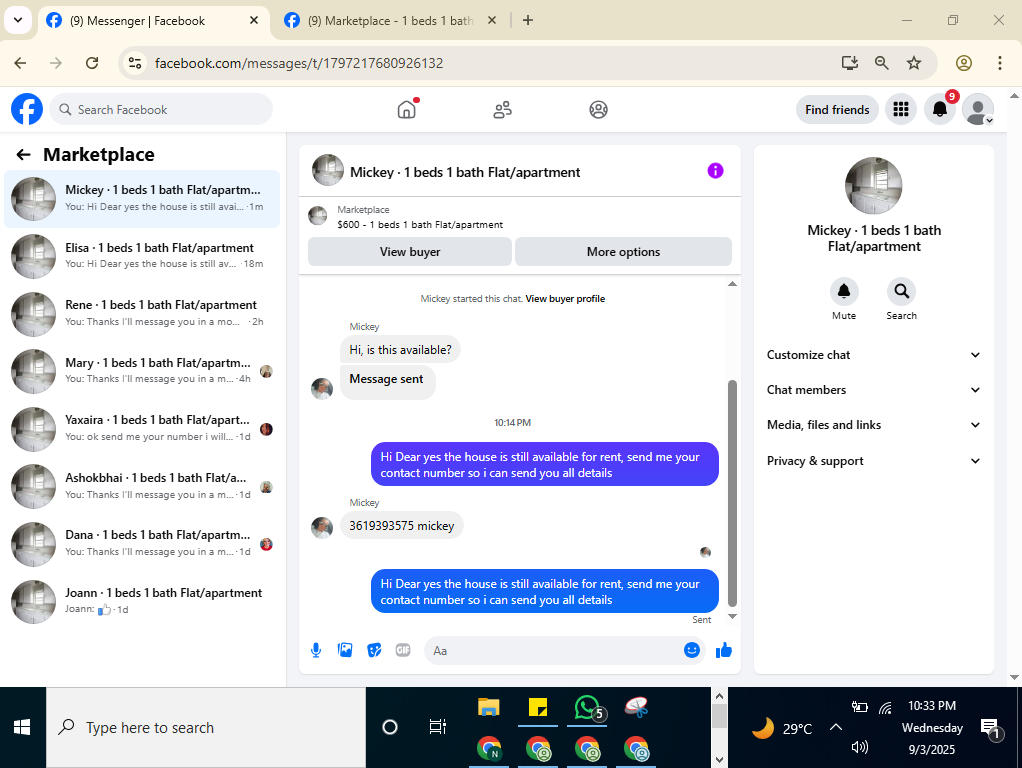Close the Messenger browser tab
This screenshot has height=768, width=1022.
[254, 20]
